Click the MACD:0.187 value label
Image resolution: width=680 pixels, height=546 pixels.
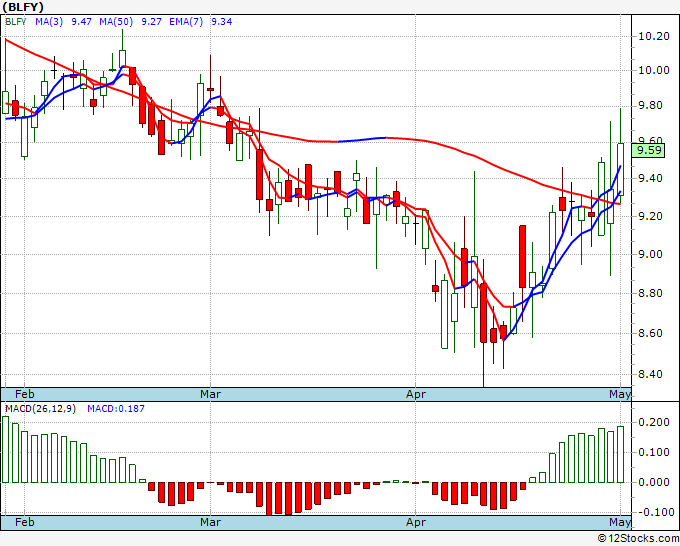116,409
